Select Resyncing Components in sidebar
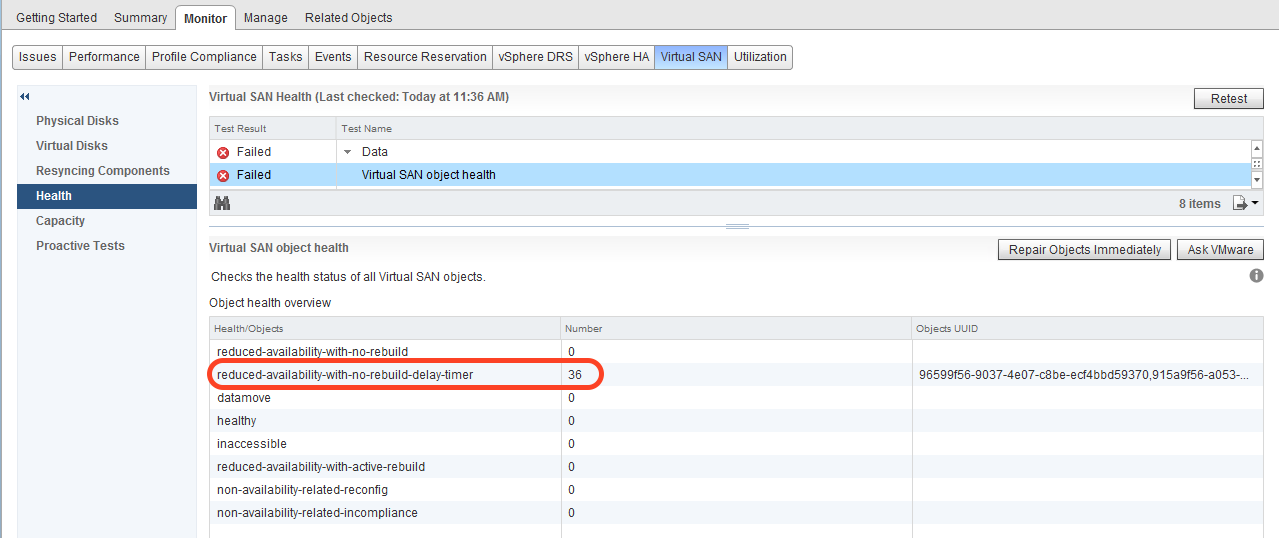Image resolution: width=1279 pixels, height=538 pixels. [103, 171]
